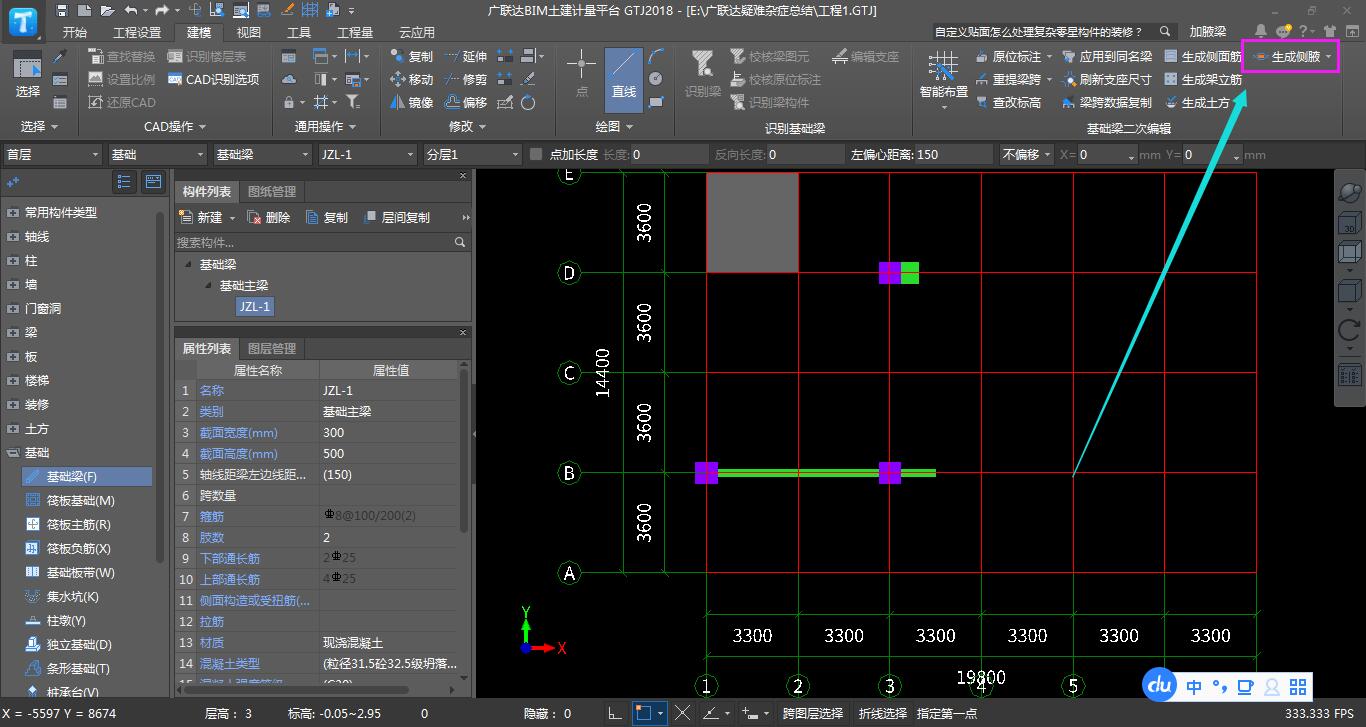Open the 基础梁 component type dropdown
1366x727 pixels.
263,154
